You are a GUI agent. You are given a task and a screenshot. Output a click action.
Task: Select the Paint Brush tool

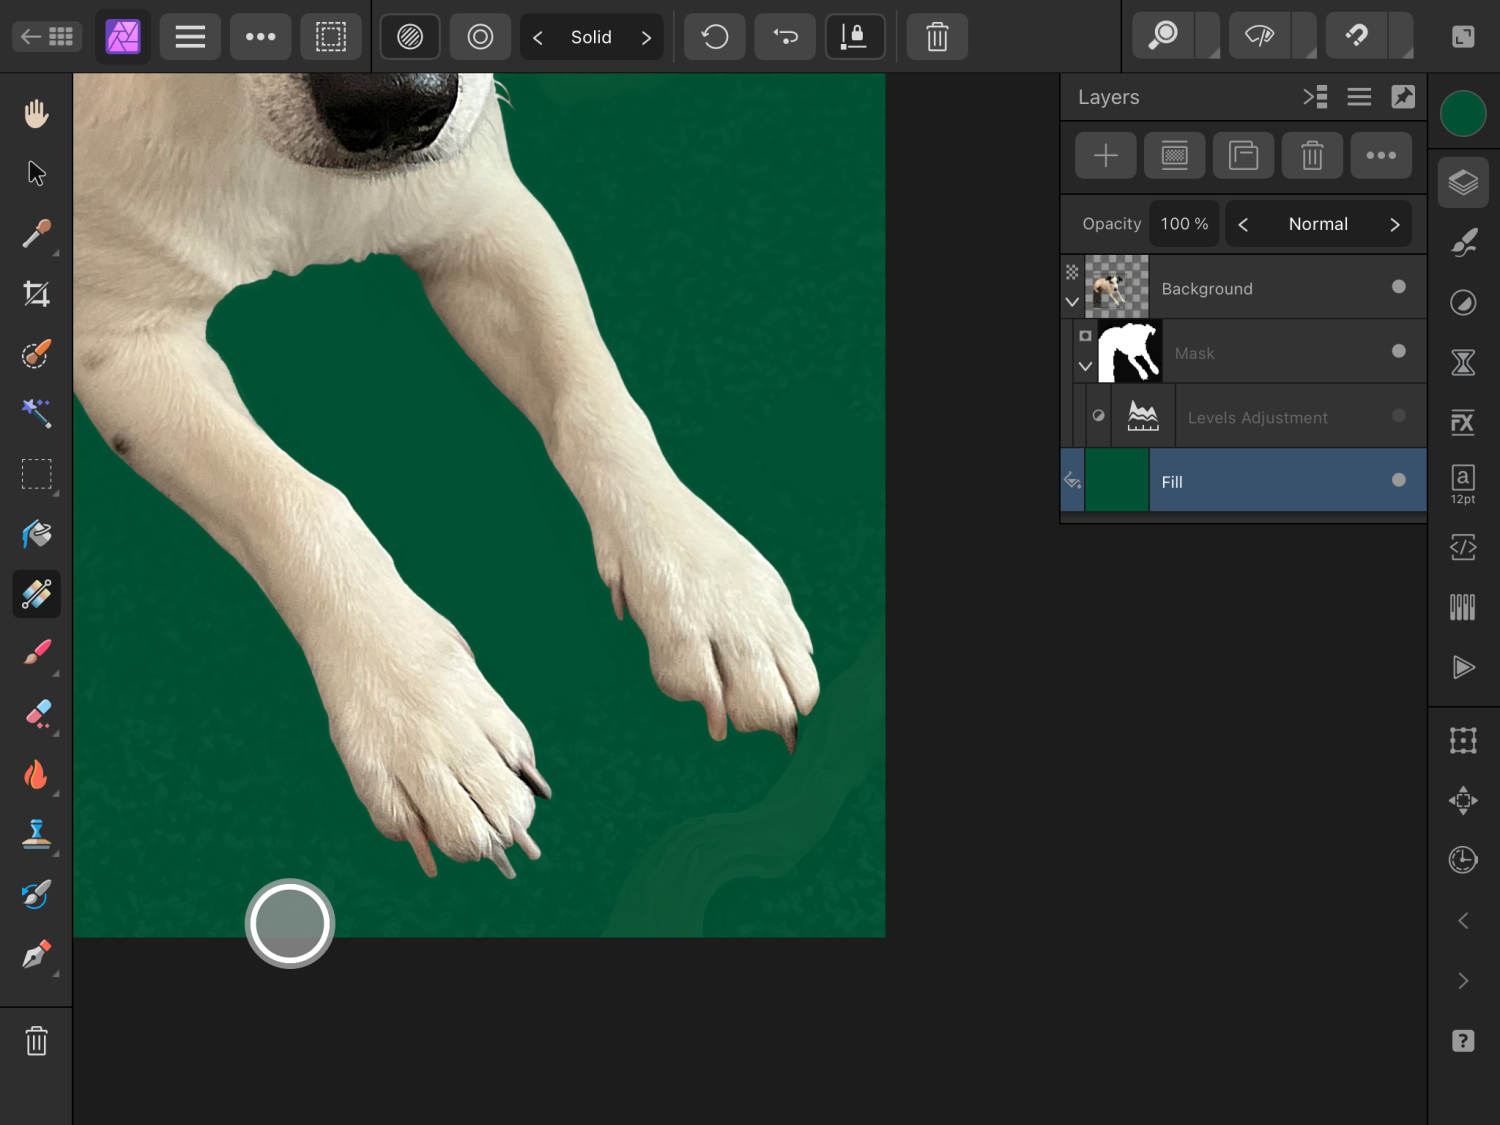pyautogui.click(x=36, y=654)
